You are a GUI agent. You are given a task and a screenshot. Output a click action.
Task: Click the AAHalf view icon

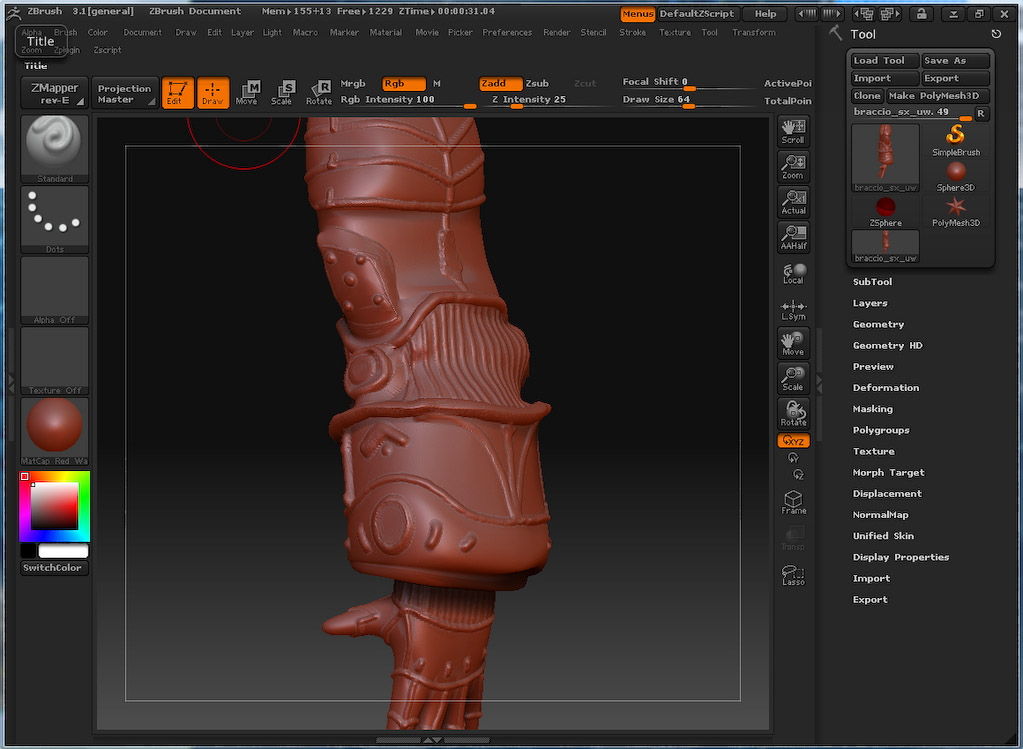(793, 237)
